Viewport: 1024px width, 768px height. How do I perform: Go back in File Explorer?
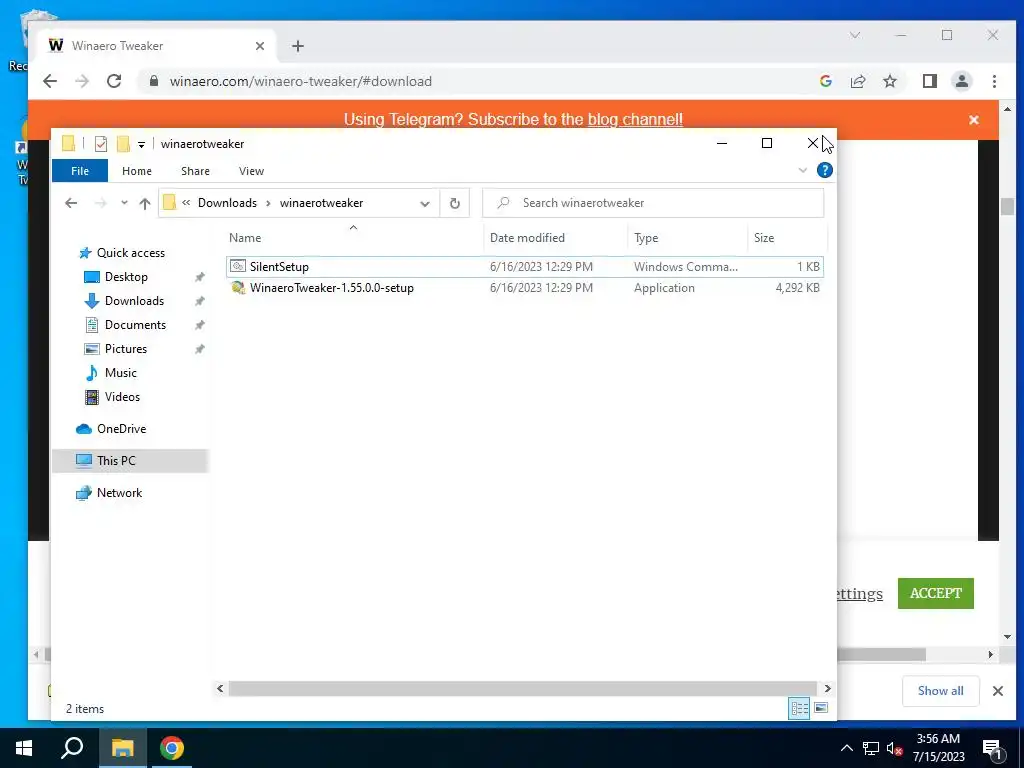[x=71, y=203]
